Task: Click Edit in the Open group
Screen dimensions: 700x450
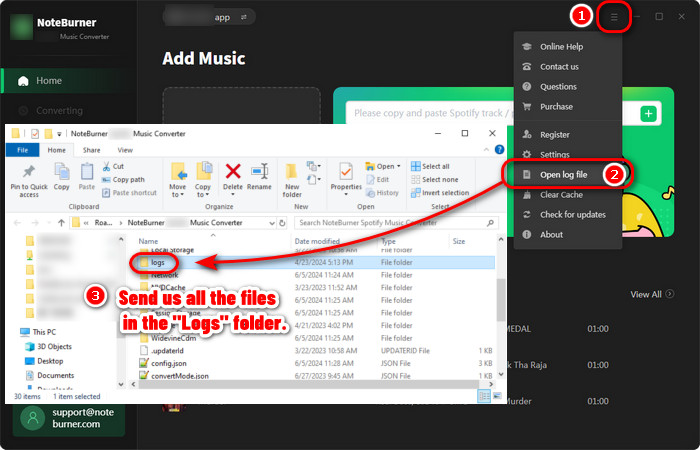Action: tap(378, 179)
